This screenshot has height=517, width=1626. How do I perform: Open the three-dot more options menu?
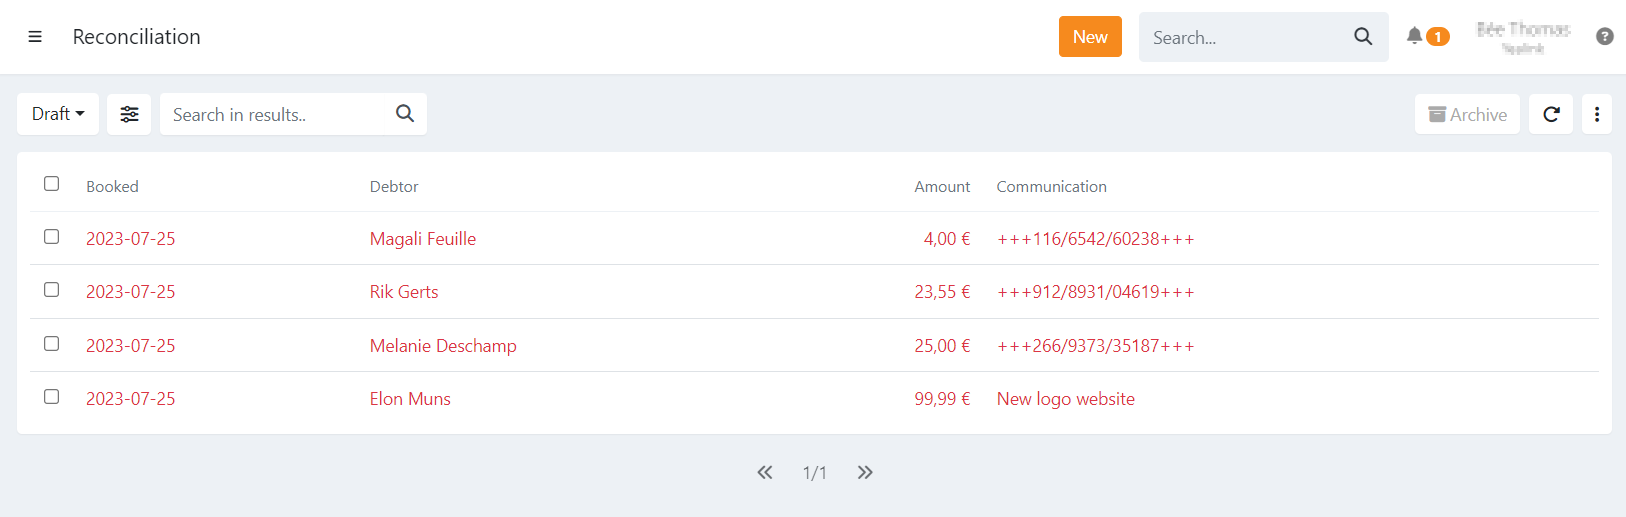pos(1596,114)
